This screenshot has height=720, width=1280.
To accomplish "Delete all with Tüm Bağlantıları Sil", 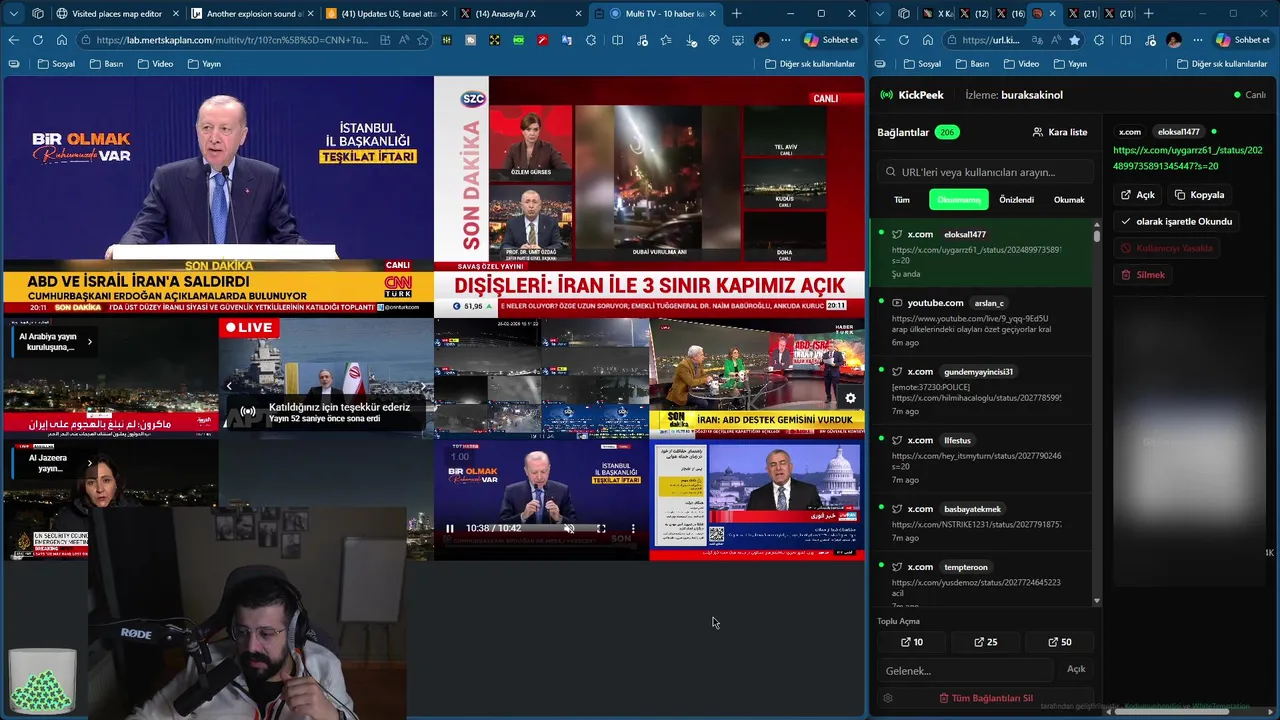I will pos(985,698).
